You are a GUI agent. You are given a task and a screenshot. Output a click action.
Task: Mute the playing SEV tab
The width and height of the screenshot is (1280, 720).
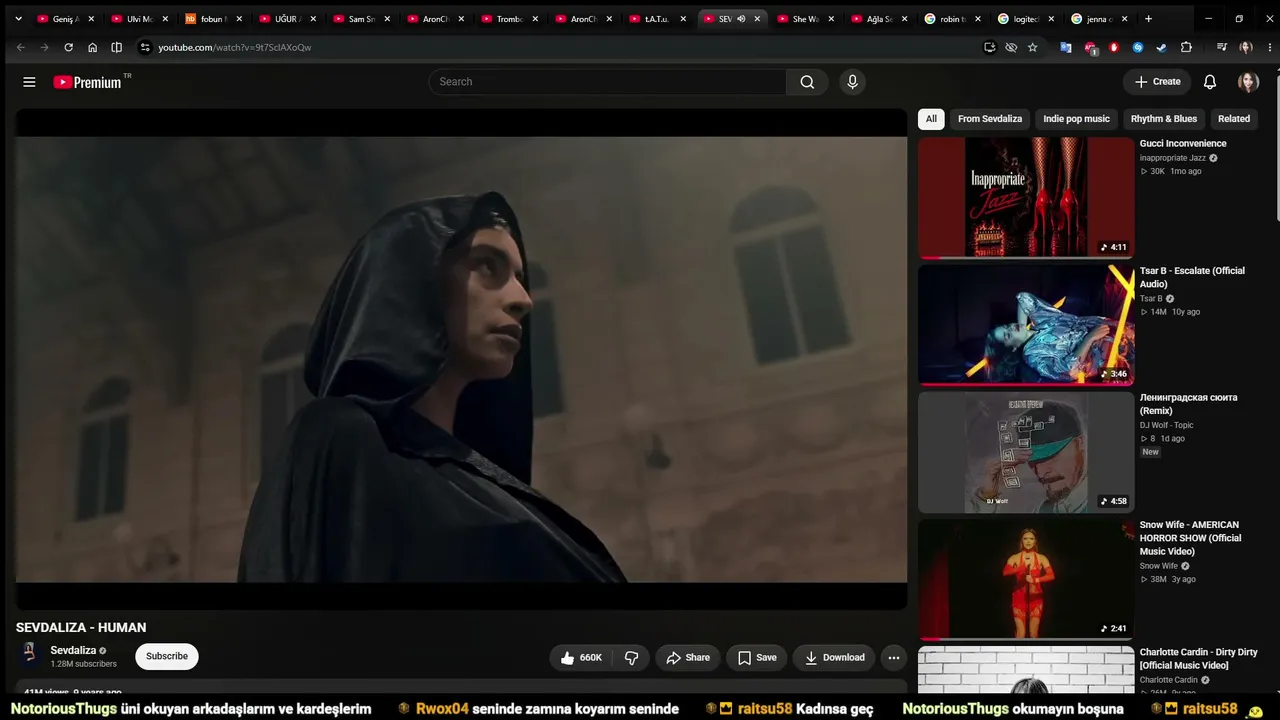coord(741,19)
